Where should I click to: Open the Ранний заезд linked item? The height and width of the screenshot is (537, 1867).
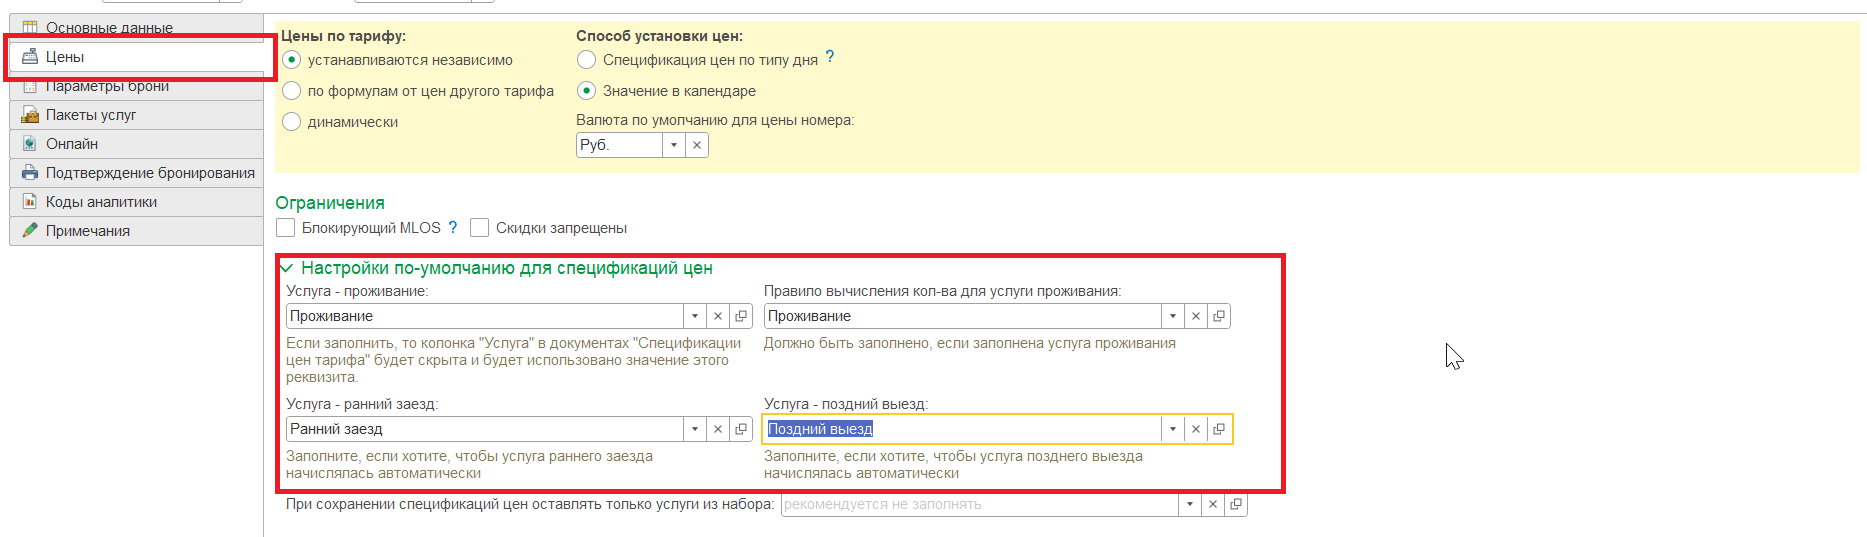pos(741,429)
